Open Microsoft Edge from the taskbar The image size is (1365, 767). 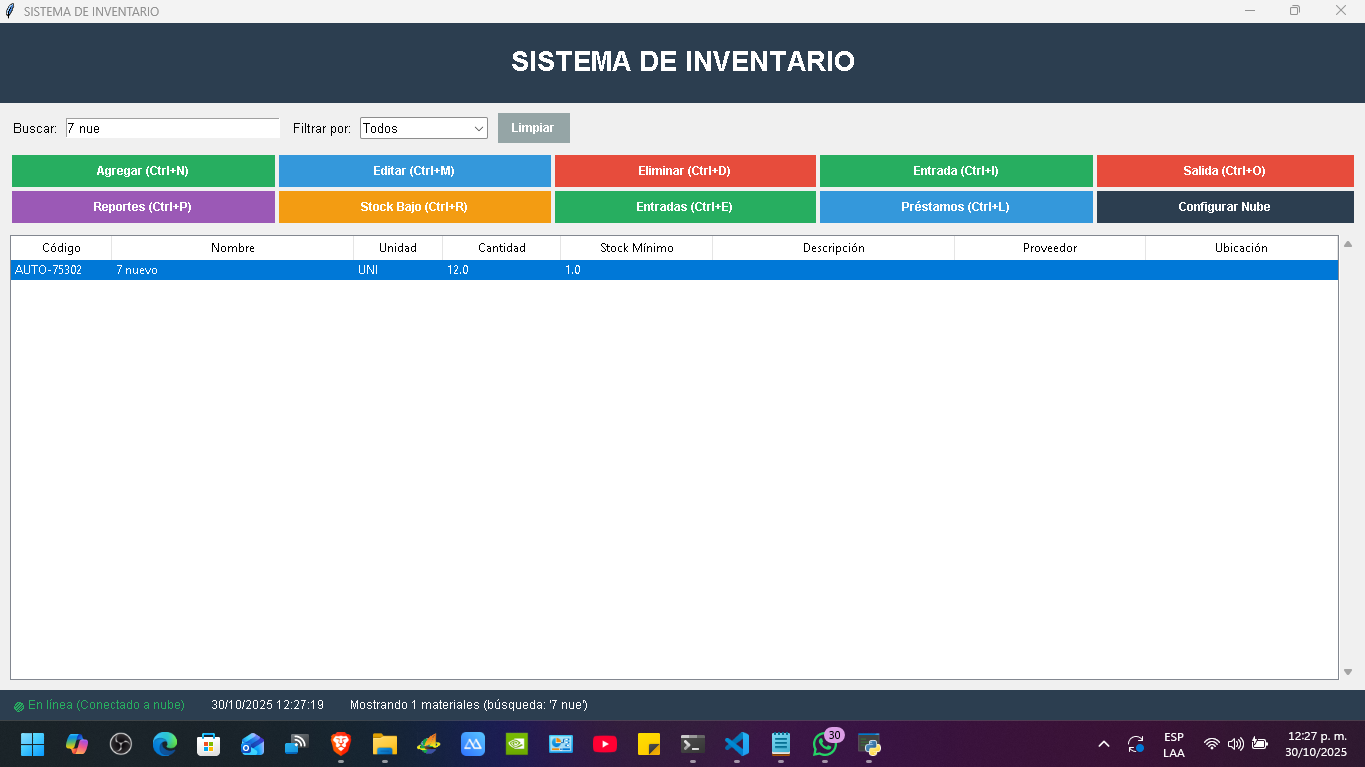[165, 744]
